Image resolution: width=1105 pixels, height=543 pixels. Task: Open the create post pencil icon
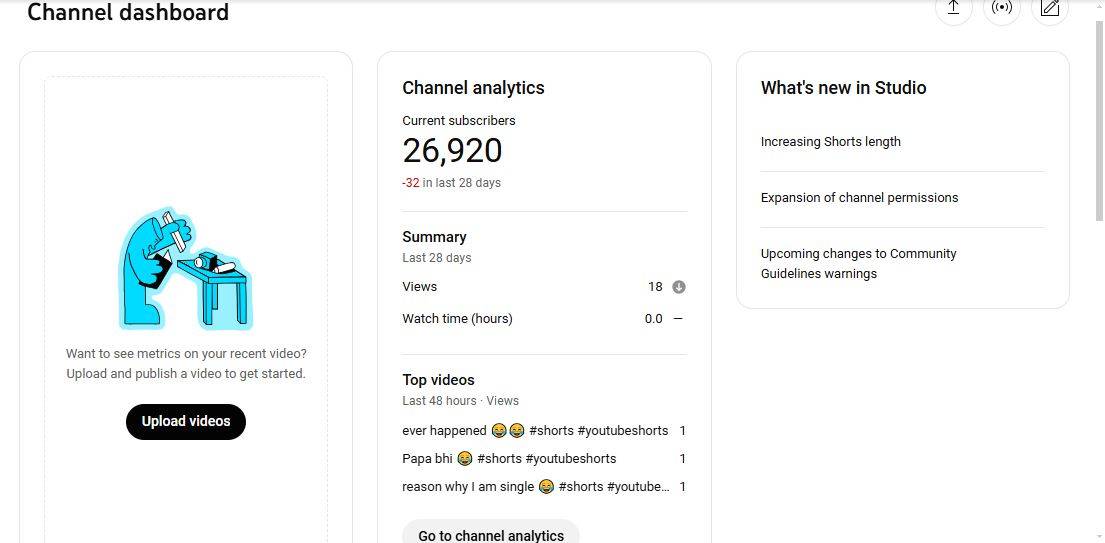(x=1049, y=8)
